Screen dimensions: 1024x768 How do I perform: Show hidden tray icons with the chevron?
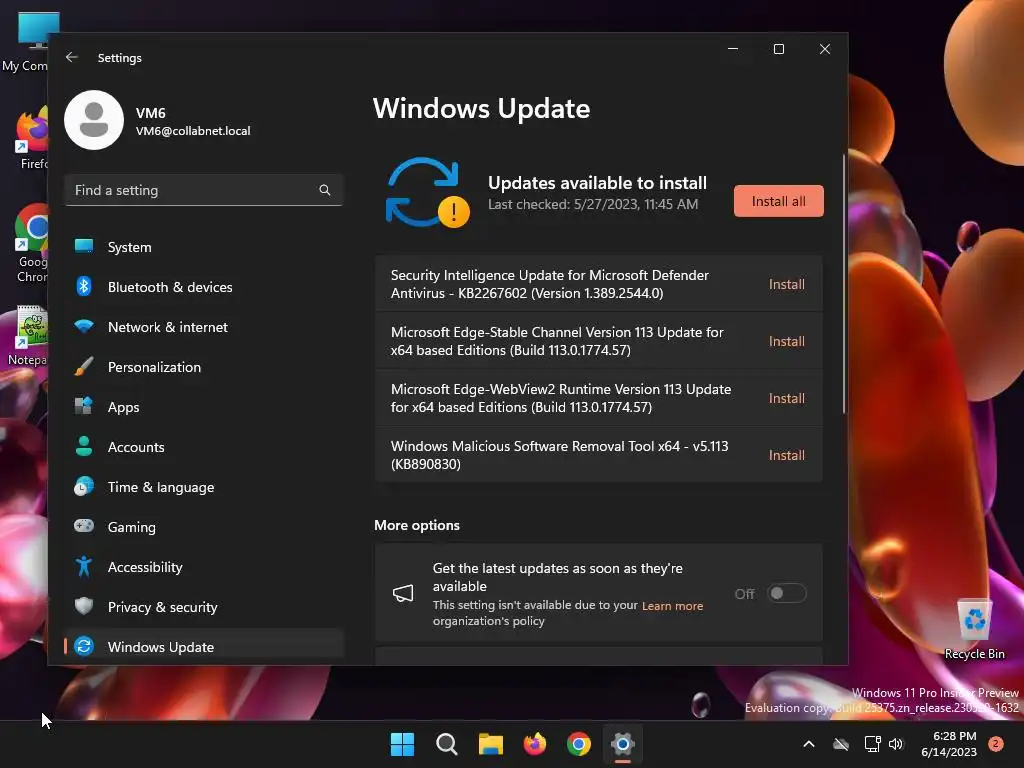pos(808,744)
